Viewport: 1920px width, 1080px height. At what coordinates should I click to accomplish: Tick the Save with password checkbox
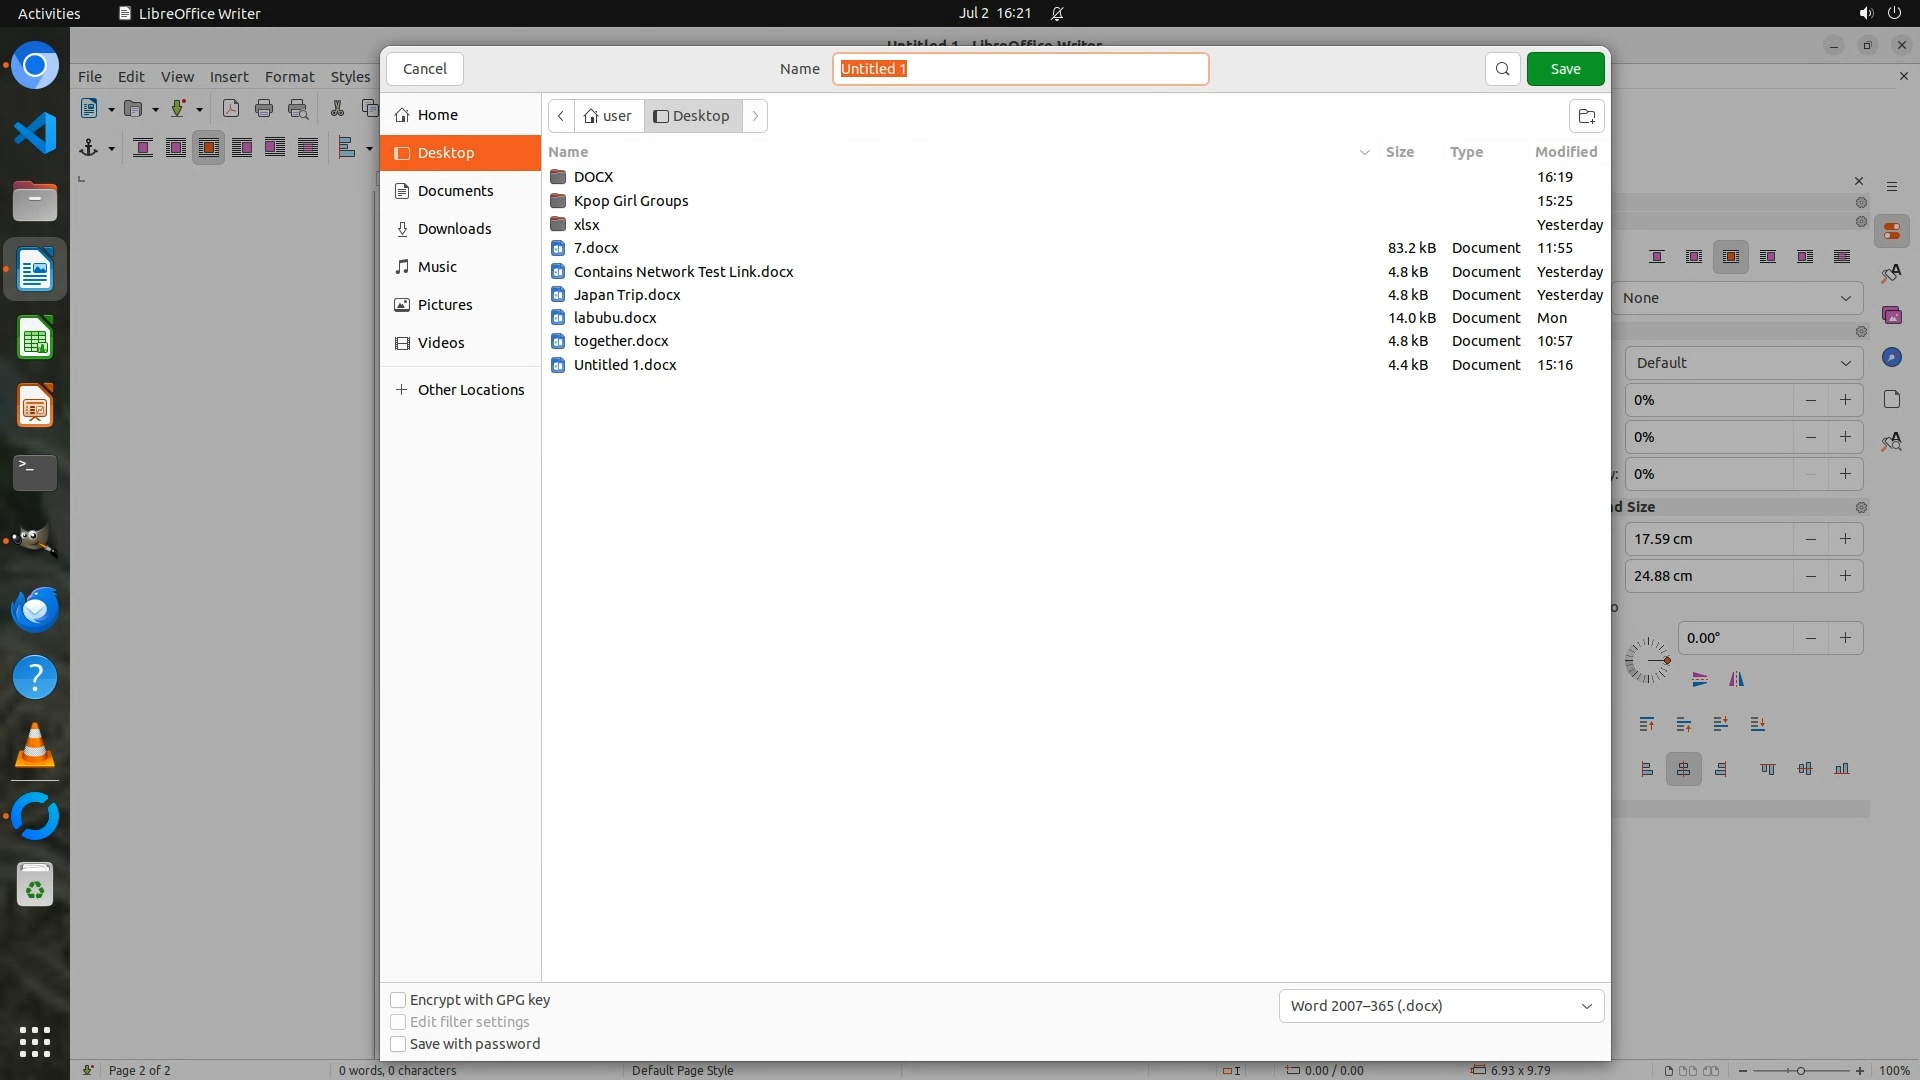[x=398, y=1044]
